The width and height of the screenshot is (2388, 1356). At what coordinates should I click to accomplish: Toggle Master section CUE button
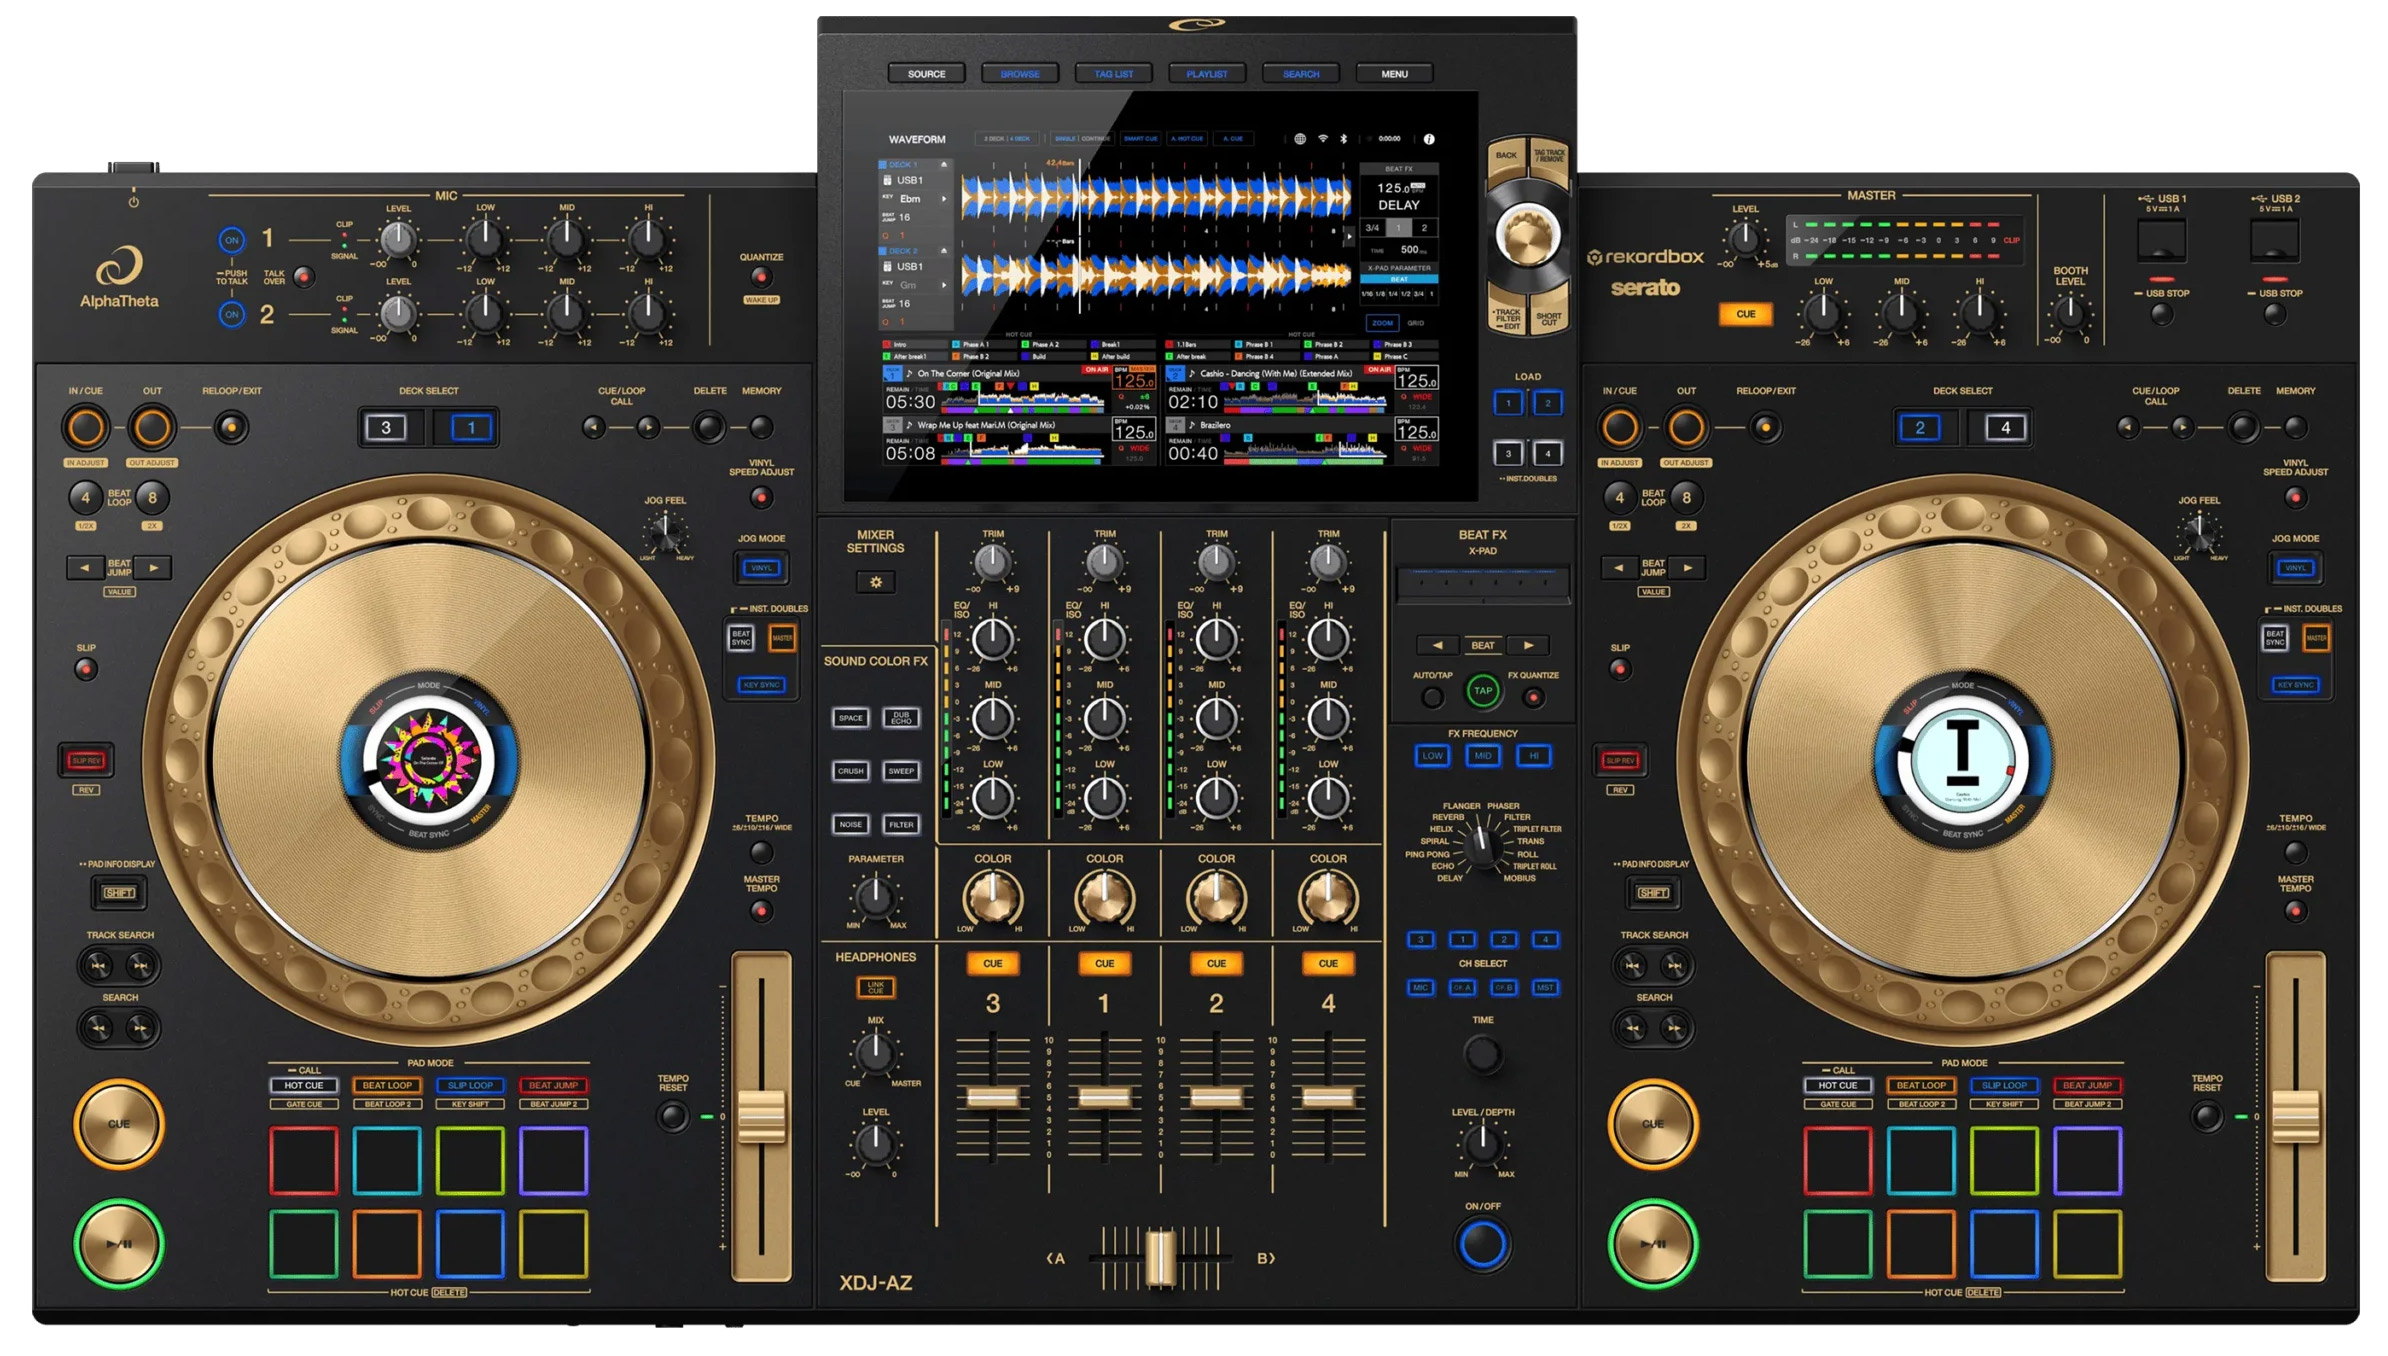[1745, 314]
